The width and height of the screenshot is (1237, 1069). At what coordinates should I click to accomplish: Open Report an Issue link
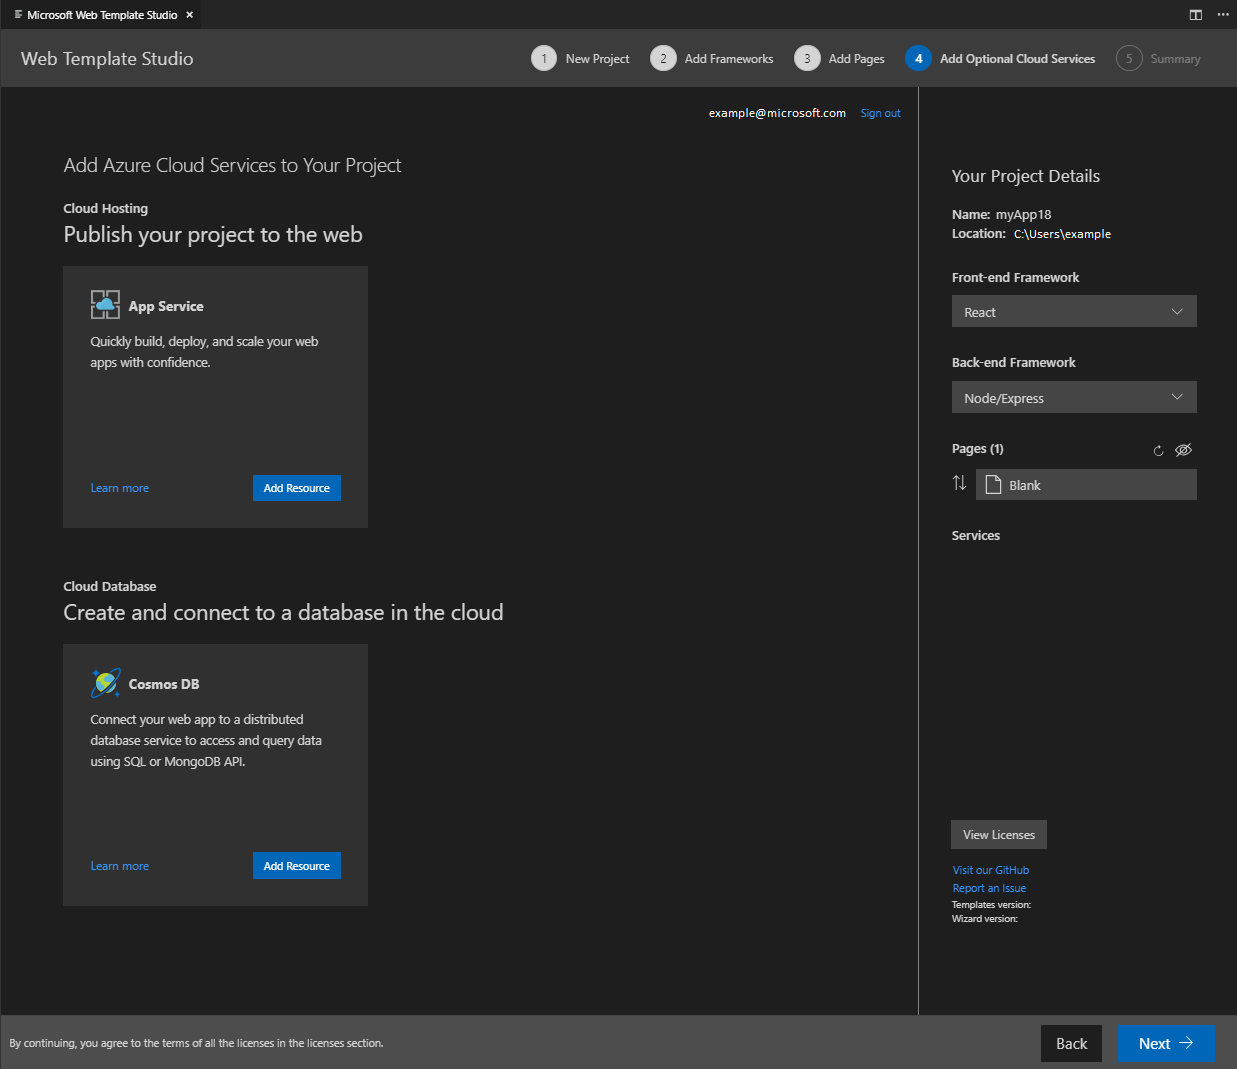point(989,888)
